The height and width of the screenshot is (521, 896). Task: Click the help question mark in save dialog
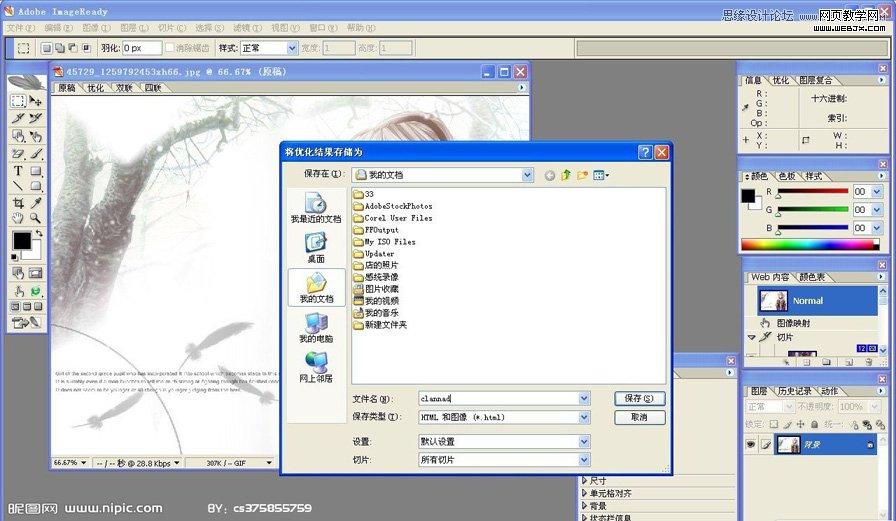pyautogui.click(x=645, y=152)
